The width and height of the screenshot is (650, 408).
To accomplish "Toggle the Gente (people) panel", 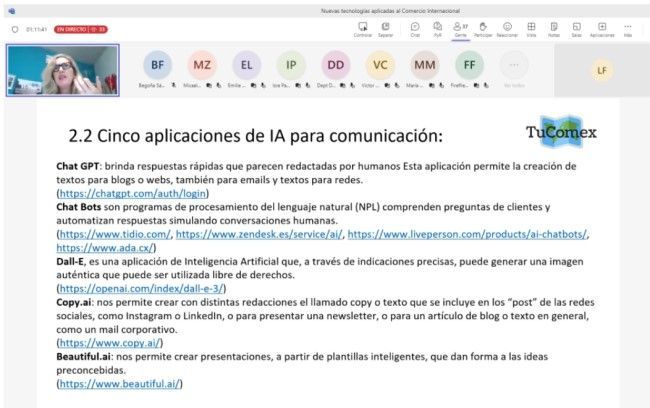I will (460, 27).
